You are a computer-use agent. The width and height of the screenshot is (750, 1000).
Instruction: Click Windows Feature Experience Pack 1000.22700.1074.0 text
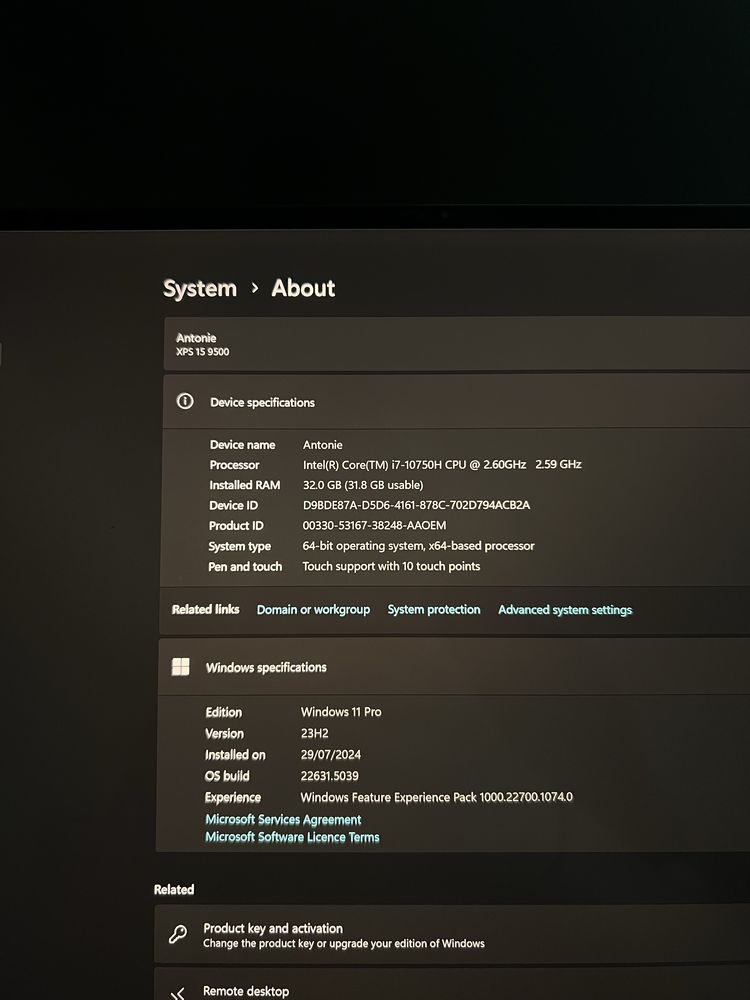pos(436,797)
